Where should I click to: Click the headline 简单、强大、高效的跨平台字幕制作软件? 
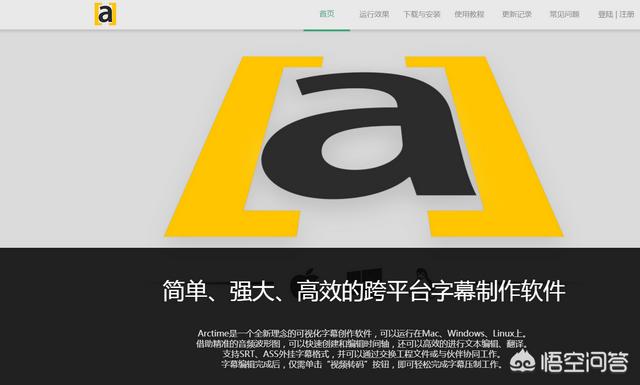pyautogui.click(x=364, y=291)
